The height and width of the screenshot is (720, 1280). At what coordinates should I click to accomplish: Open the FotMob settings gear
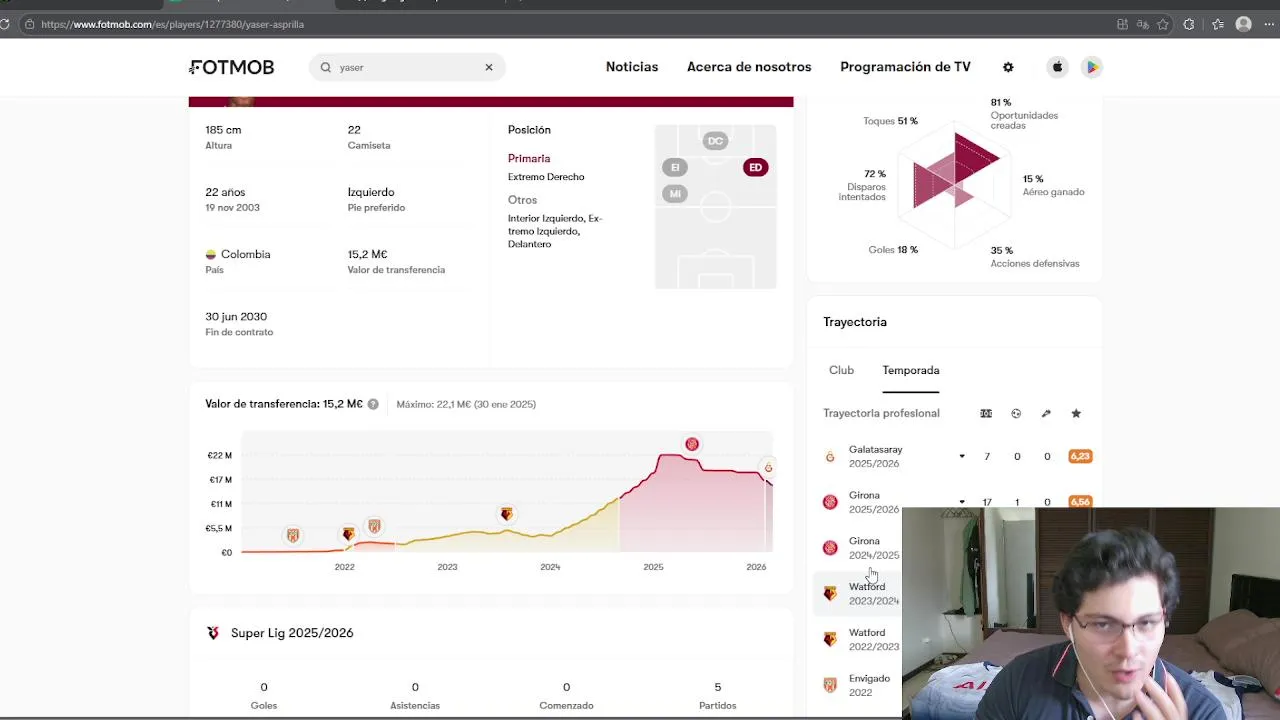point(1008,67)
